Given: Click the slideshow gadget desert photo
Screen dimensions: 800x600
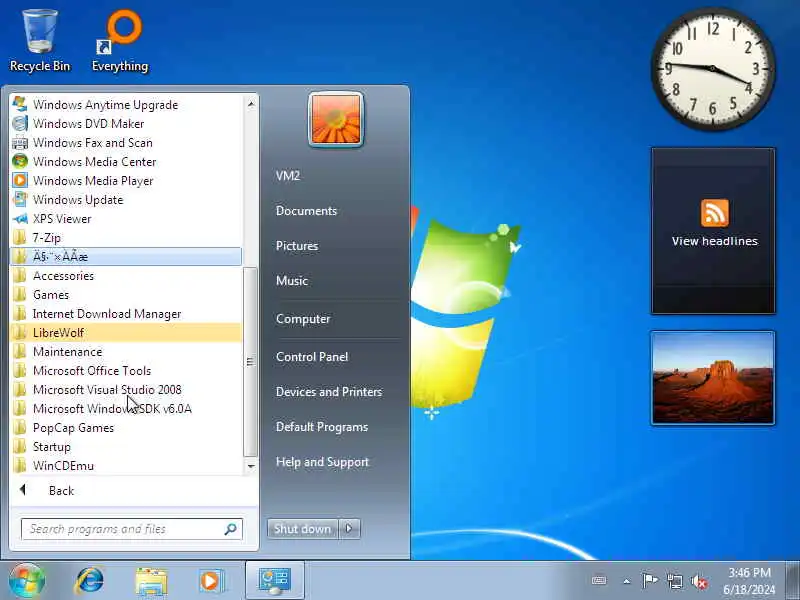Looking at the screenshot, I should (713, 378).
